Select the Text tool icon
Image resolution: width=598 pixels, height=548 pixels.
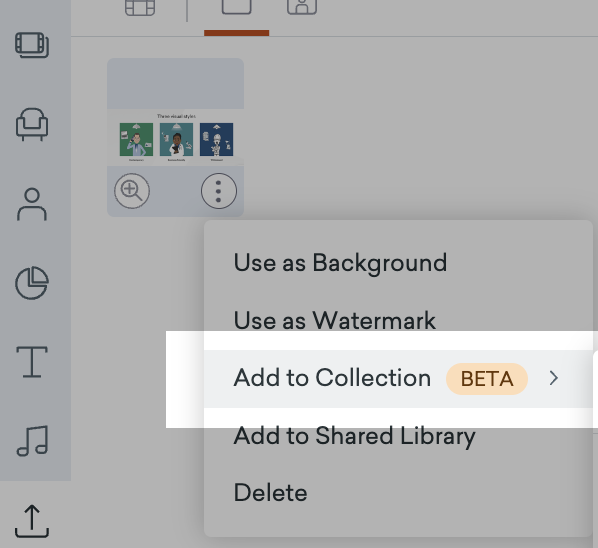32,362
